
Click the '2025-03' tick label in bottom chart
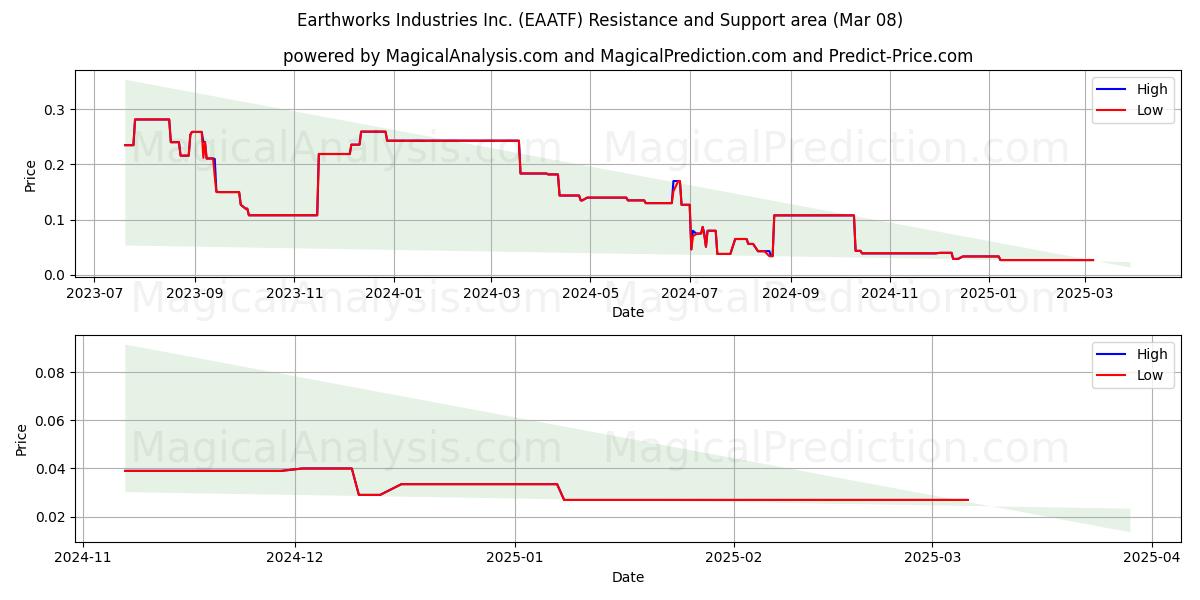coord(932,558)
